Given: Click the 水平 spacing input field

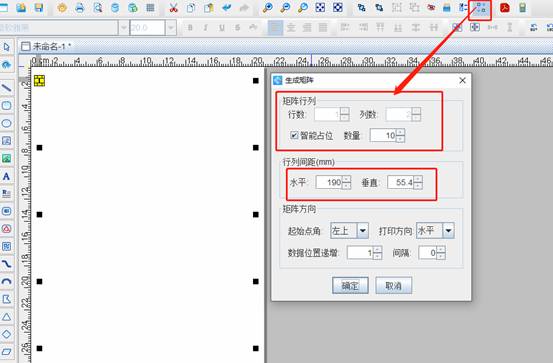Looking at the screenshot, I should 329,182.
